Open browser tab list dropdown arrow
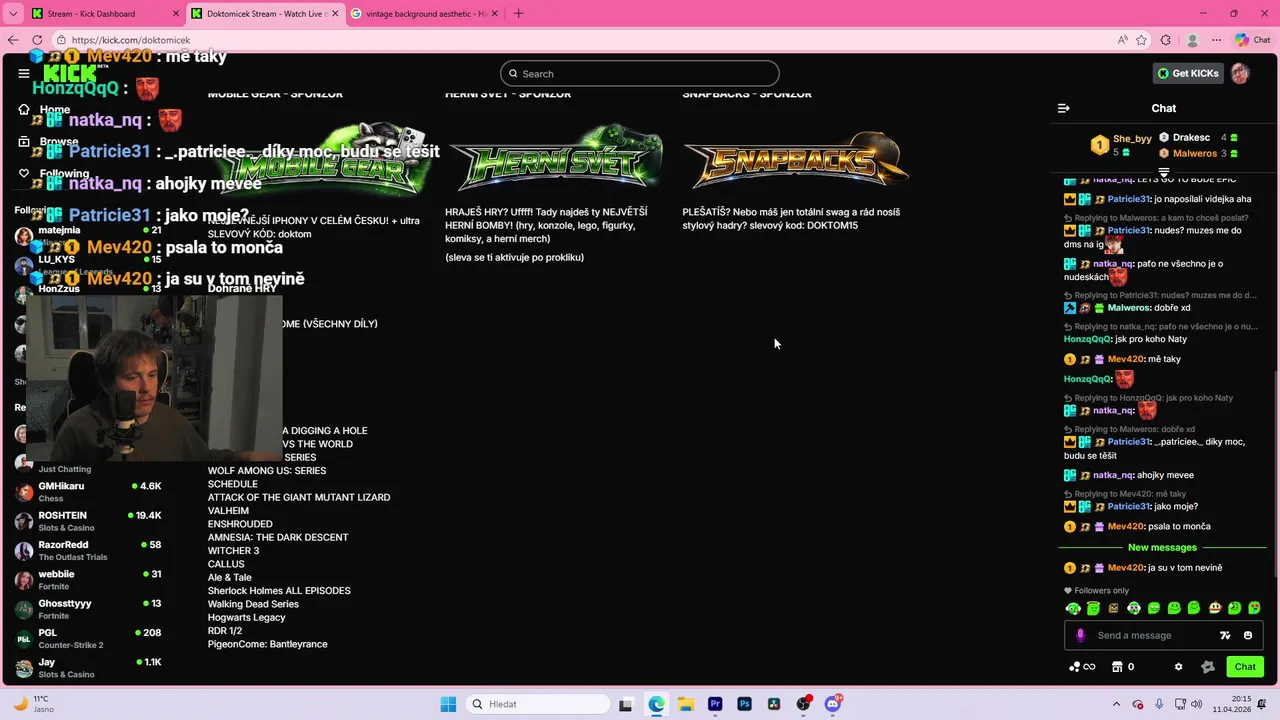Screen dimensions: 1280x720 (x=13, y=13)
